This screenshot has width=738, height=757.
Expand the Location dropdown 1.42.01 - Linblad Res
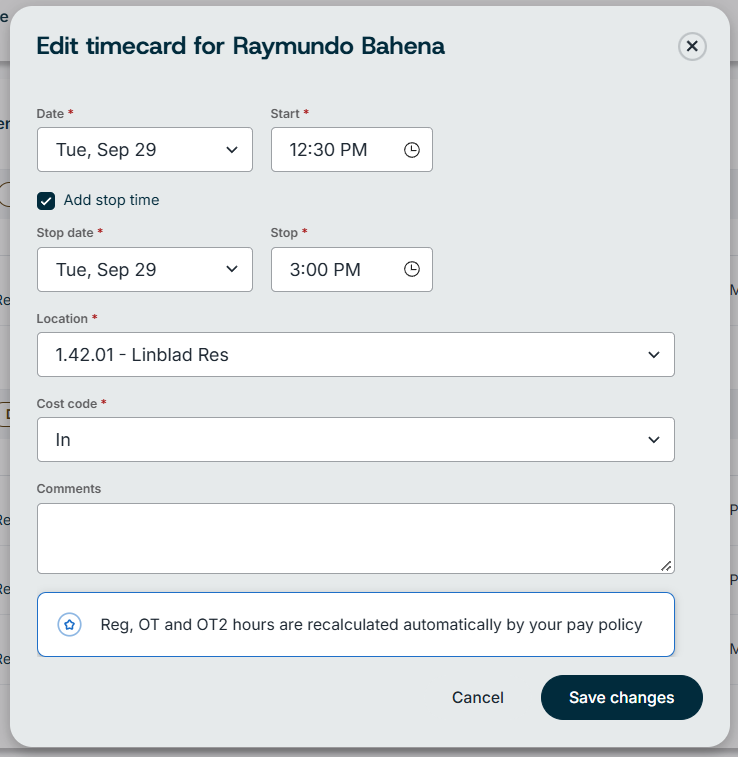[x=356, y=355]
